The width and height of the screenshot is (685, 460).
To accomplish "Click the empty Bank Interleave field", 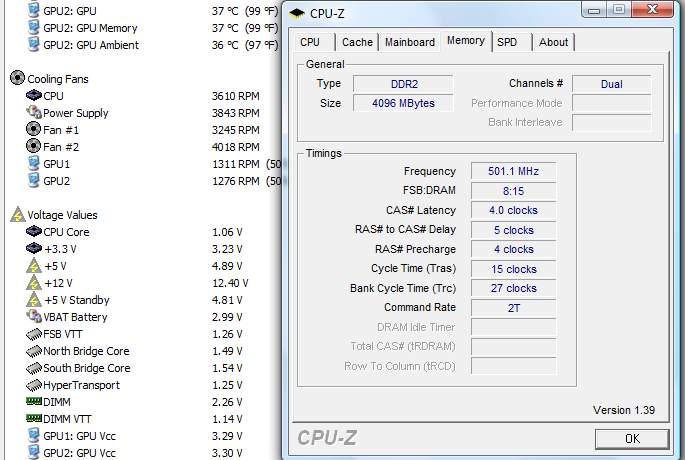I will [x=612, y=123].
